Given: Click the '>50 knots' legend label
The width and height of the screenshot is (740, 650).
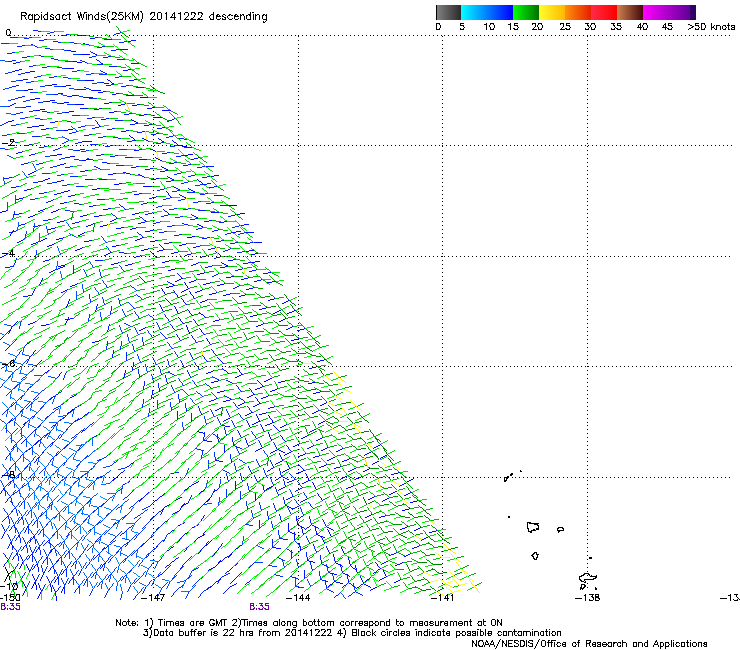Looking at the screenshot, I should (x=711, y=27).
